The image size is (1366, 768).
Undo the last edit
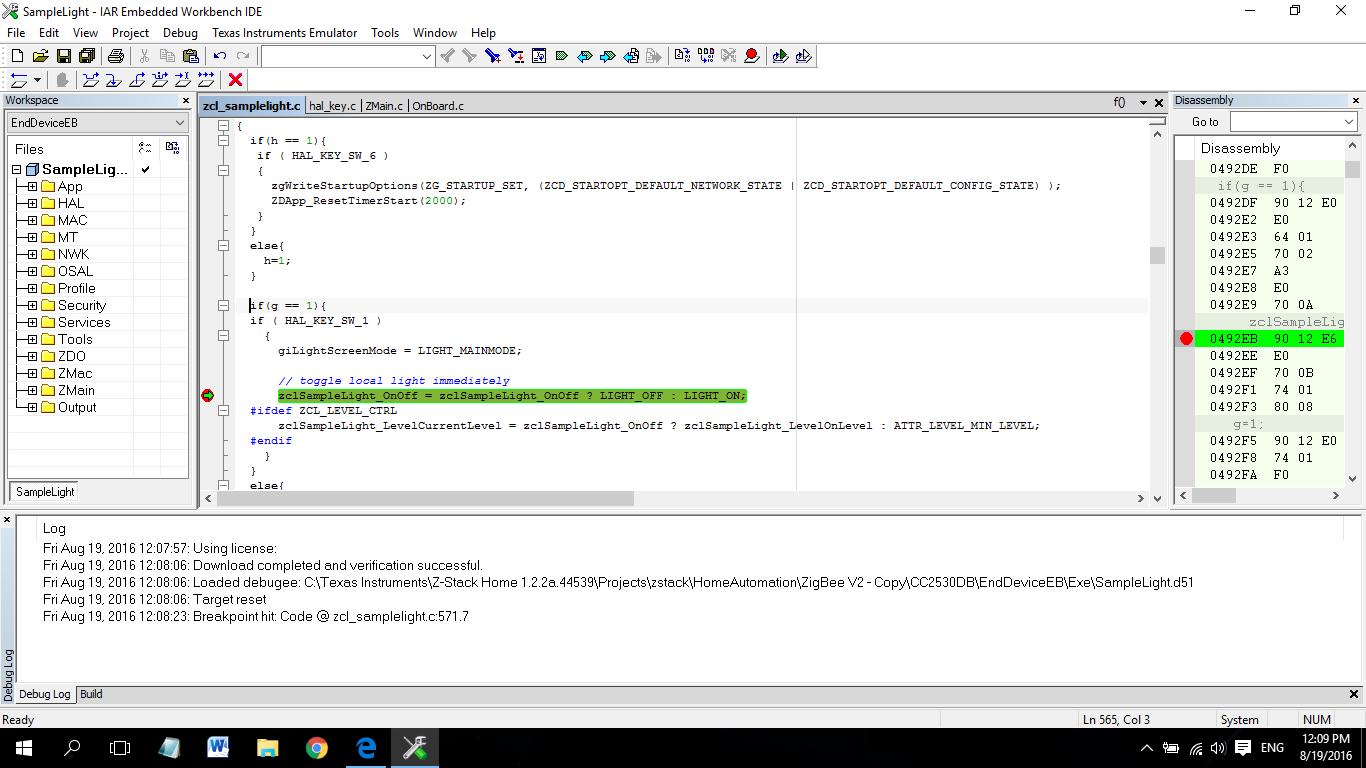click(x=219, y=56)
